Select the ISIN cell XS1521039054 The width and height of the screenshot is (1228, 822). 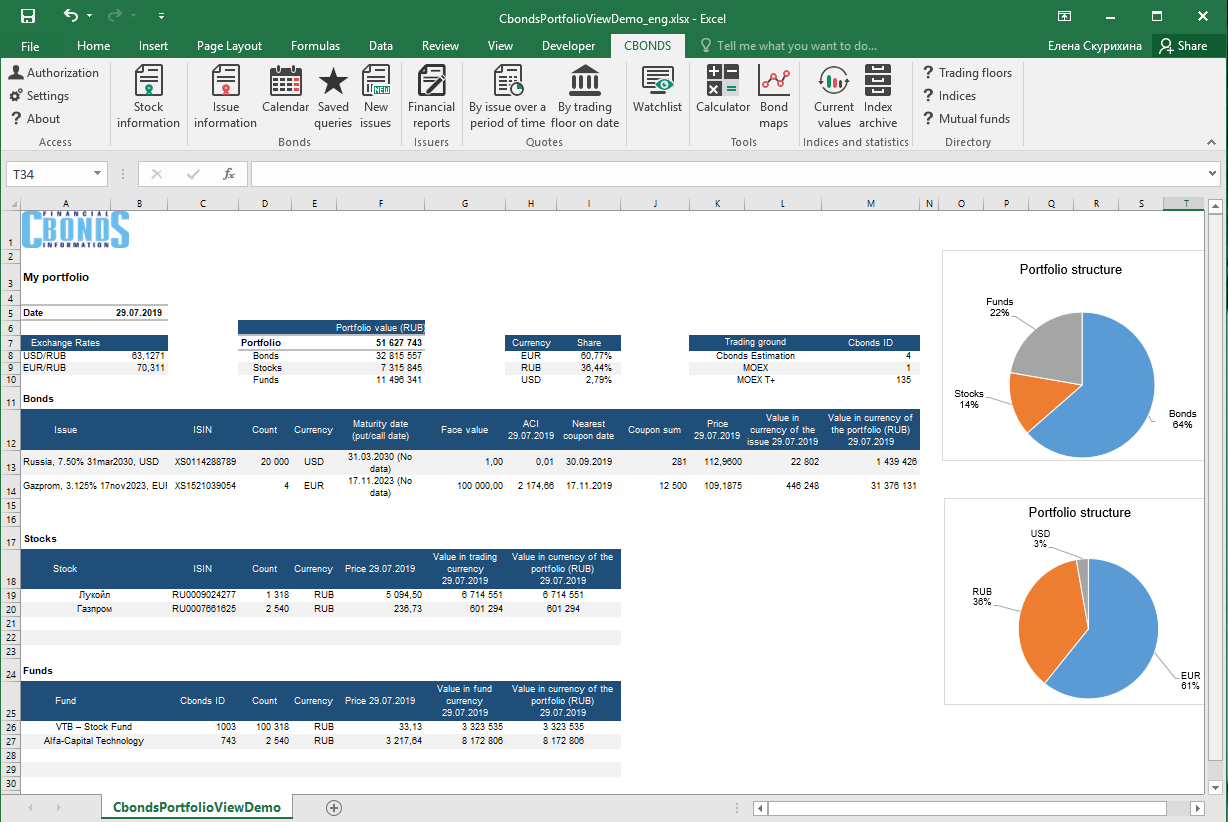[x=203, y=485]
